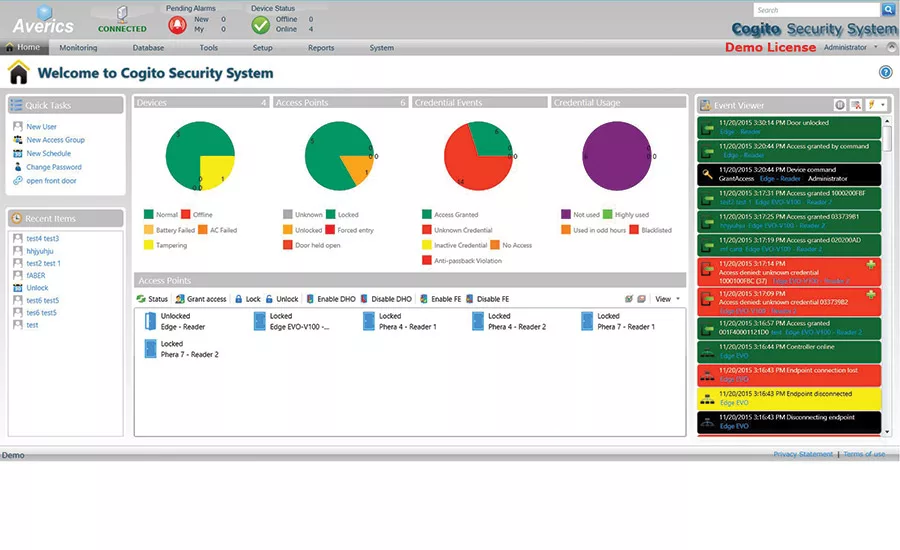This screenshot has width=900, height=550.
Task: Click Disable DHO toolbar button
Action: pos(386,299)
